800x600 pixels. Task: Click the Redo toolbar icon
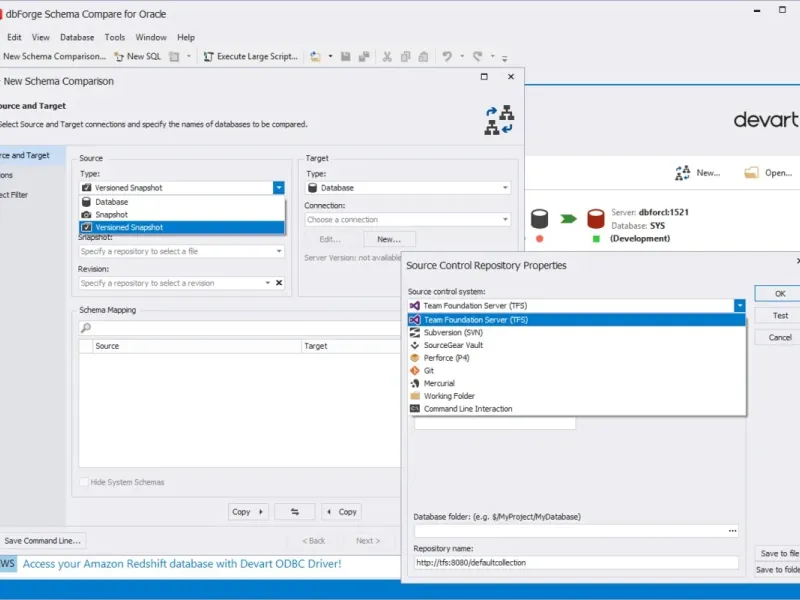tap(478, 57)
